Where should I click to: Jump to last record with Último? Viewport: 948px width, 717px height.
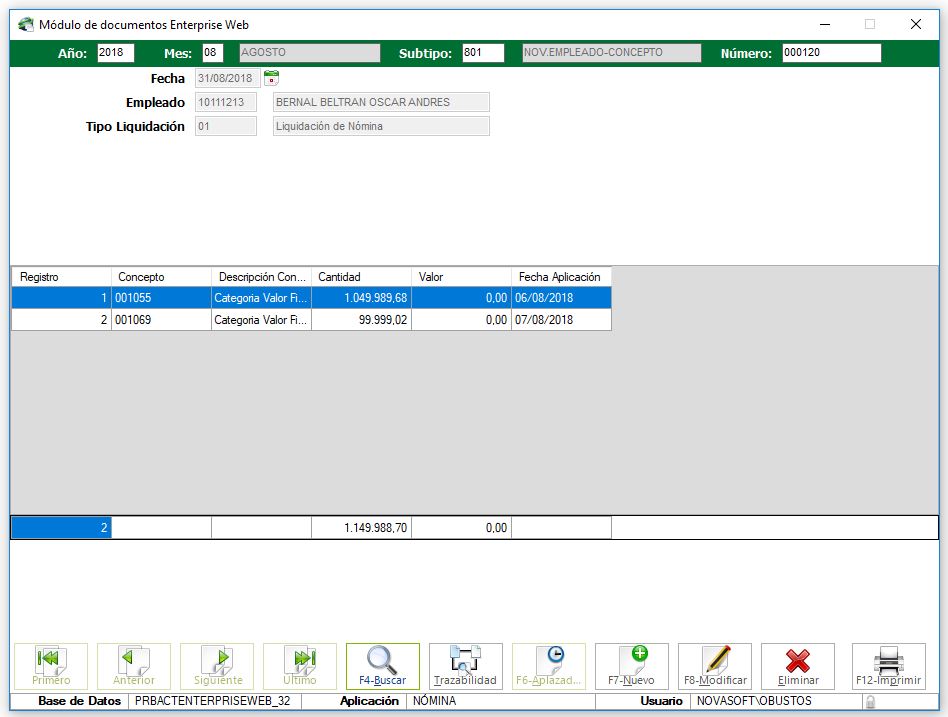tap(300, 666)
